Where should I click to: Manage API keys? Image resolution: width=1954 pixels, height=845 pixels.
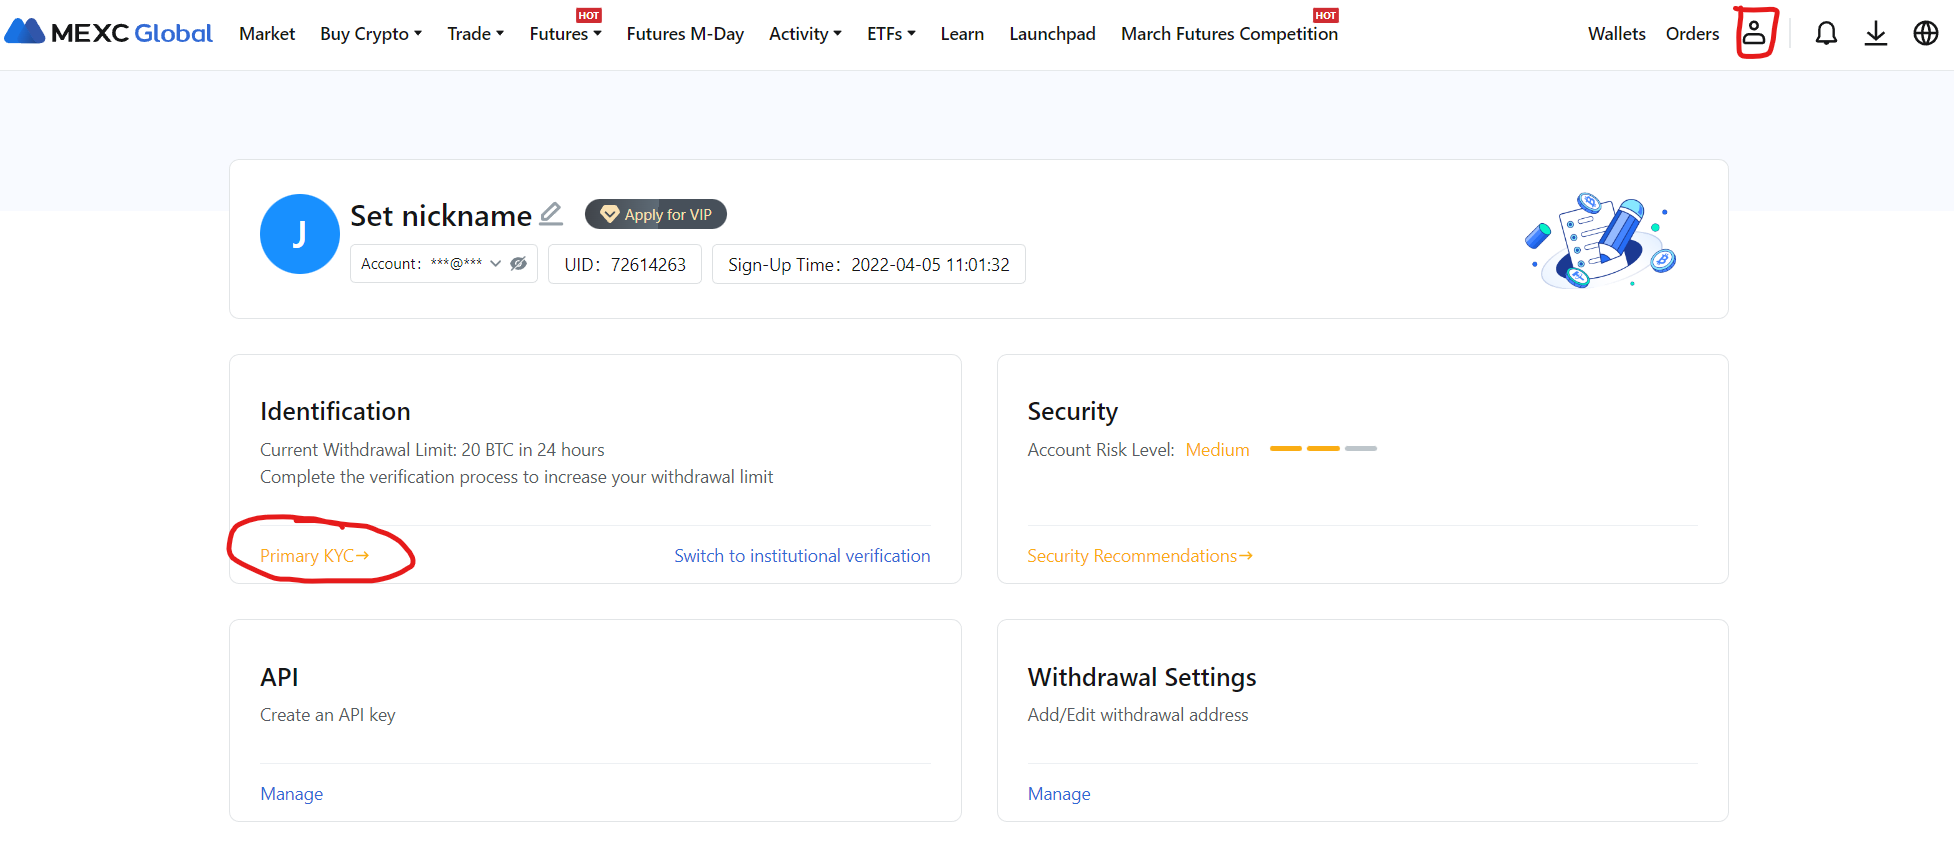(x=291, y=794)
